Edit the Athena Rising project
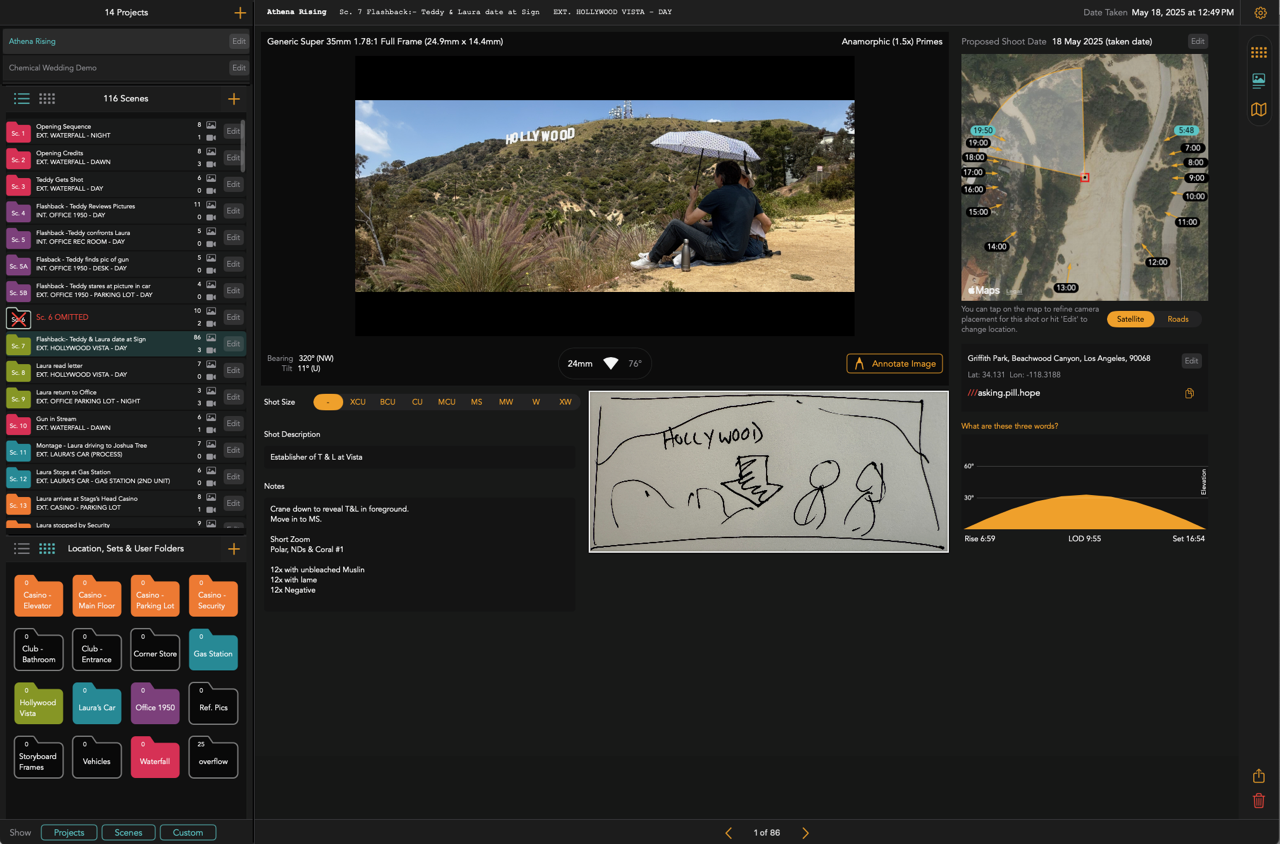The image size is (1280, 844). point(238,41)
